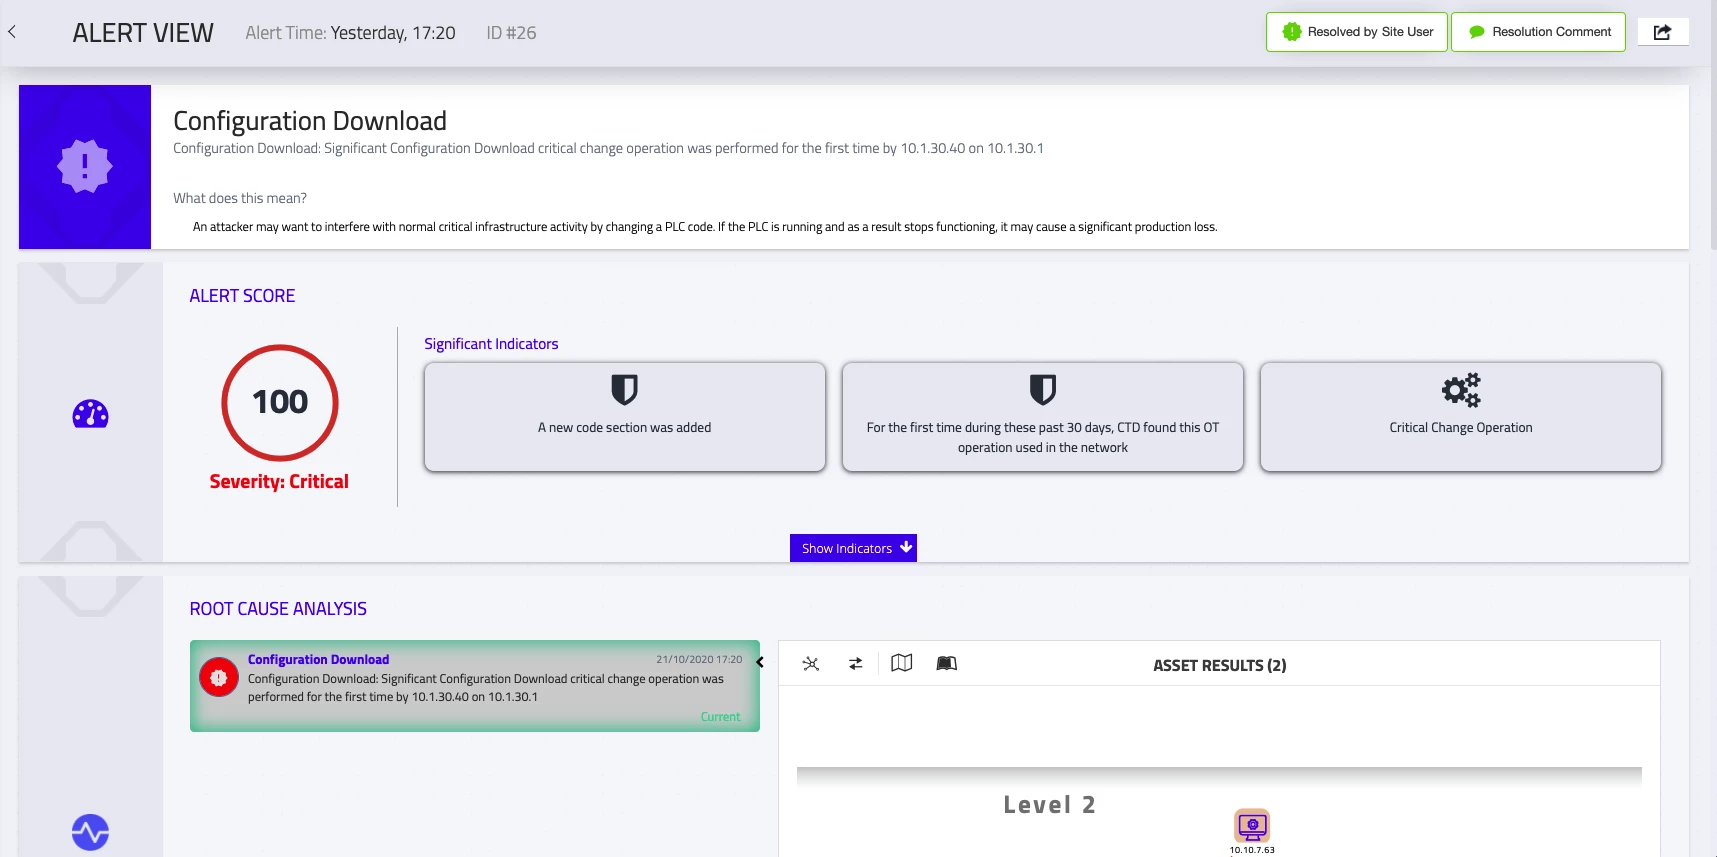Select the 10.10.7.63 workstation asset icon

(1252, 826)
